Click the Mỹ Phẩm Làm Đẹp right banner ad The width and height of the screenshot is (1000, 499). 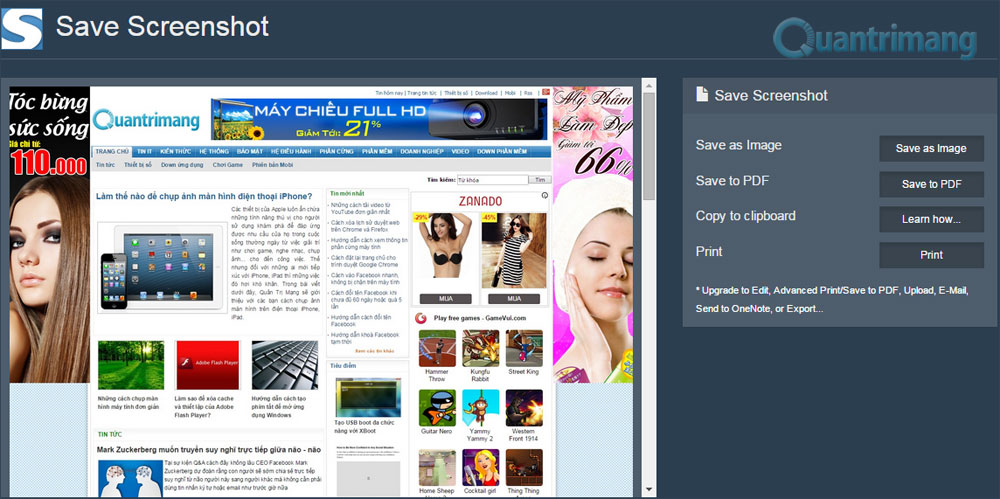[592, 234]
